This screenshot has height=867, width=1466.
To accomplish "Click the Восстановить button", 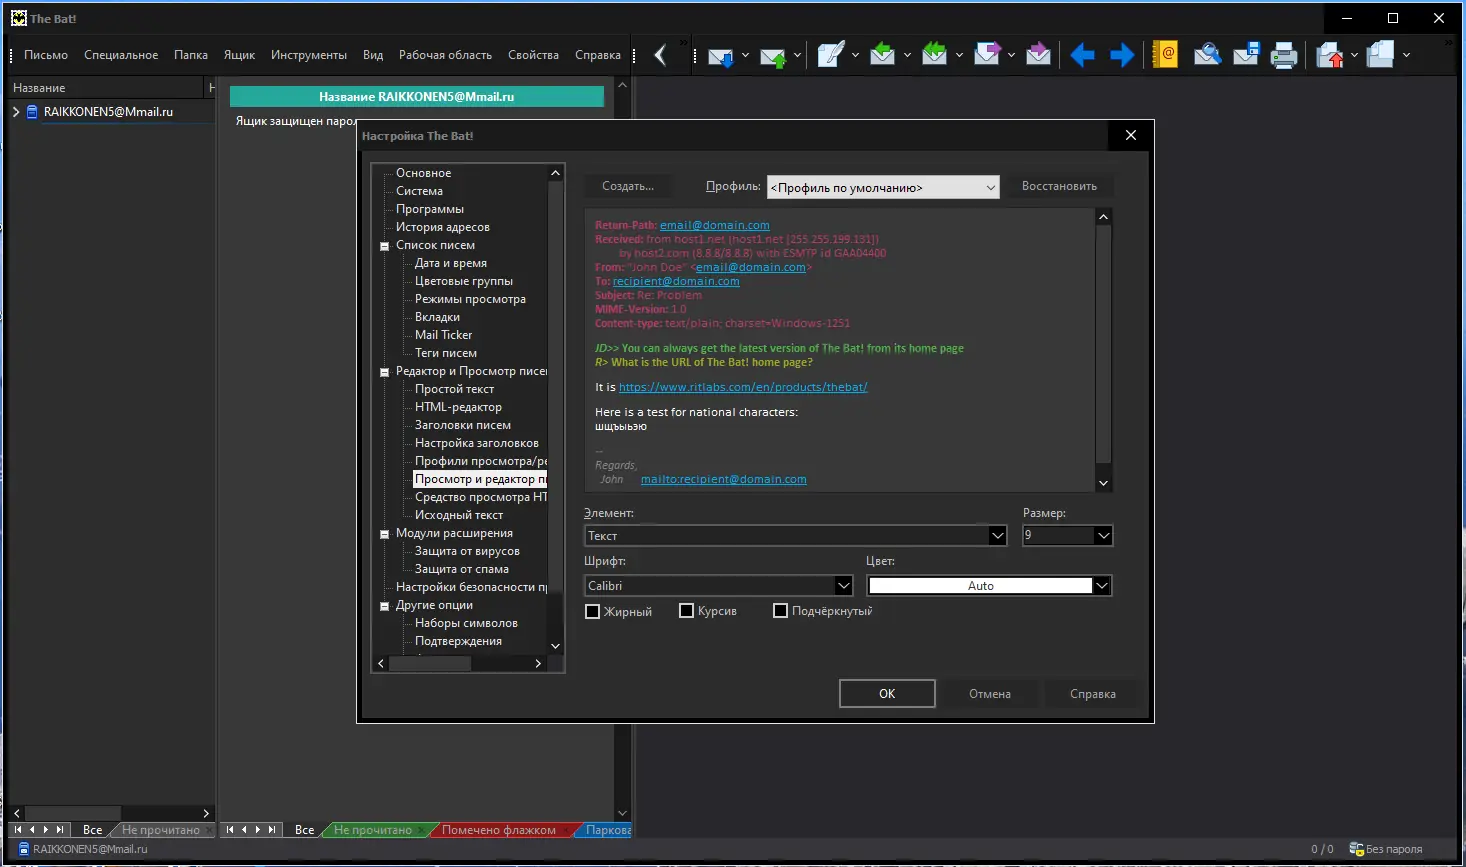I will coord(1059,186).
